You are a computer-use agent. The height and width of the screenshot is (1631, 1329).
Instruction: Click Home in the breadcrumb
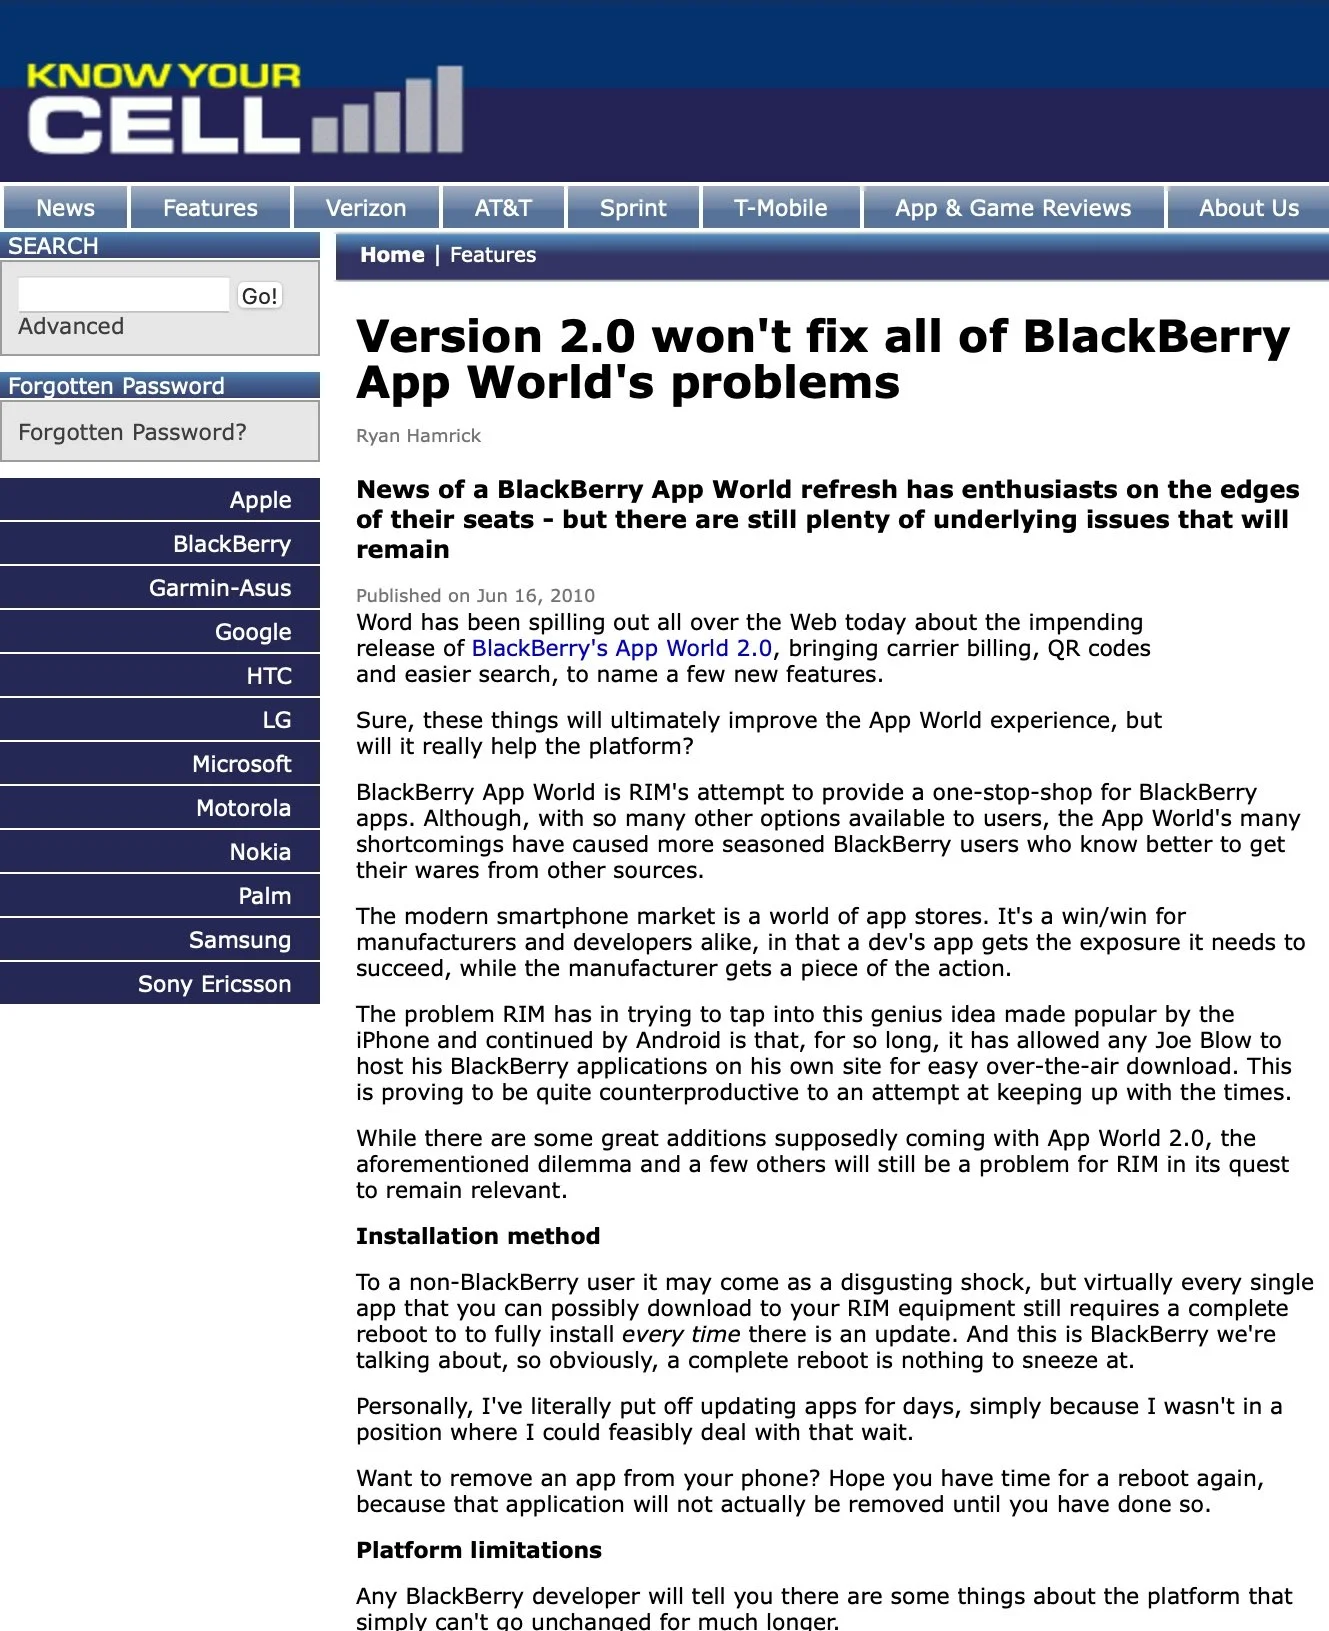[x=392, y=255]
